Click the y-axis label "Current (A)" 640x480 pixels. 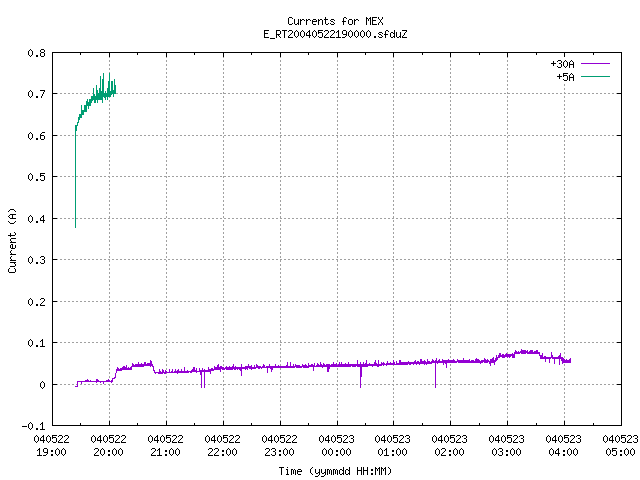[12, 240]
